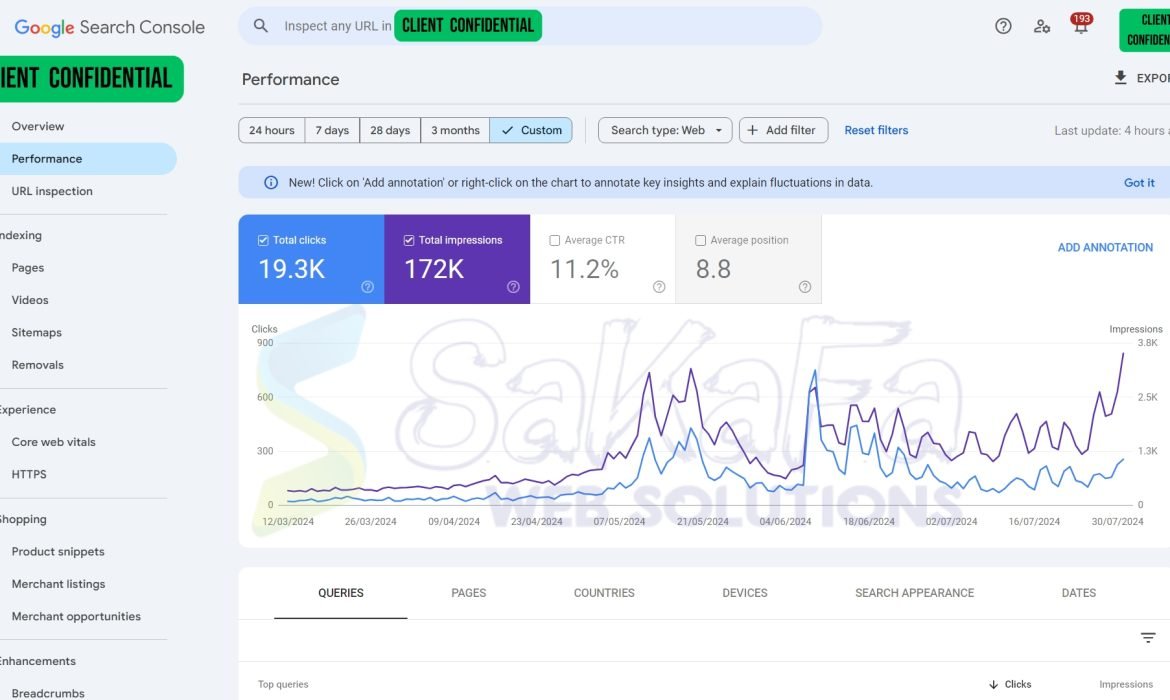Image resolution: width=1170 pixels, height=700 pixels.
Task: Open Performance in sidebar
Action: click(88, 158)
